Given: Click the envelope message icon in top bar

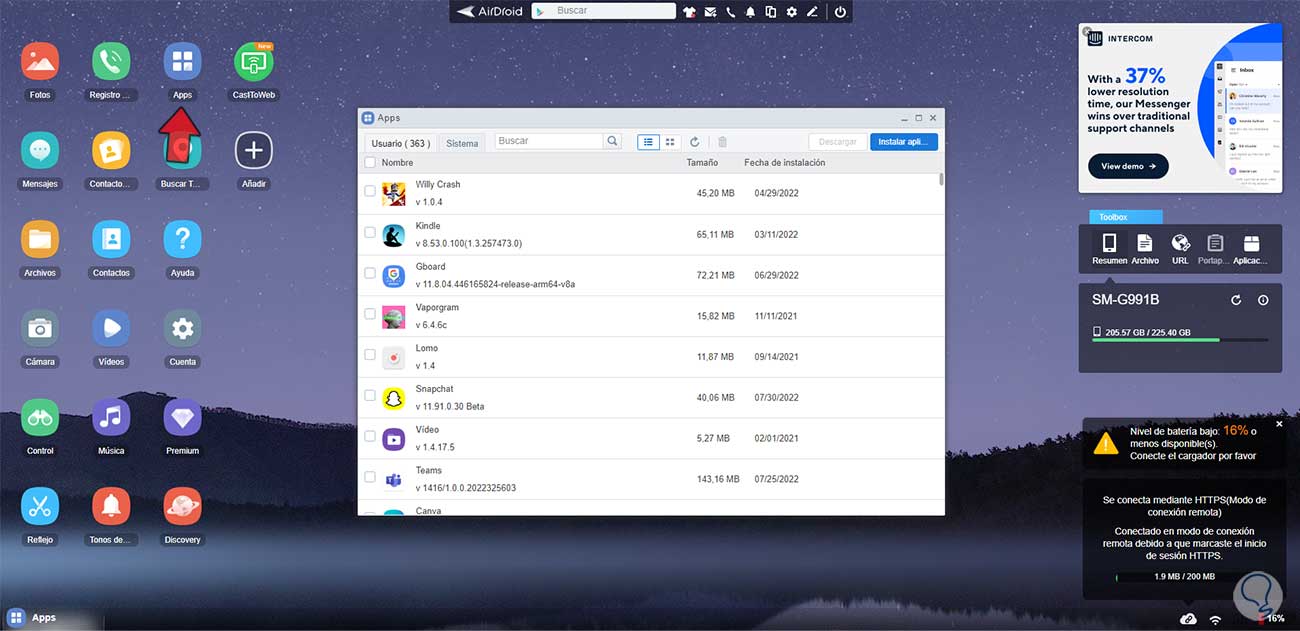Looking at the screenshot, I should [x=710, y=12].
